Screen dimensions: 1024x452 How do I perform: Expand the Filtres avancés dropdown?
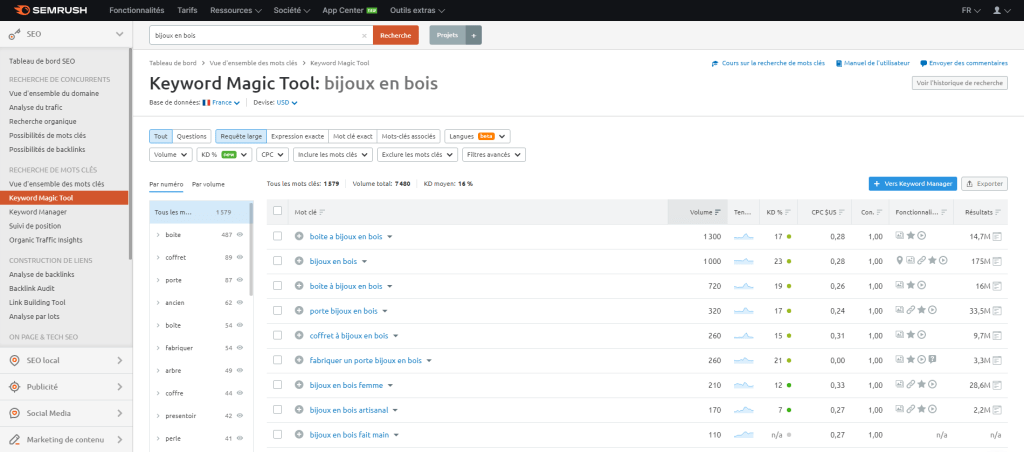click(497, 155)
